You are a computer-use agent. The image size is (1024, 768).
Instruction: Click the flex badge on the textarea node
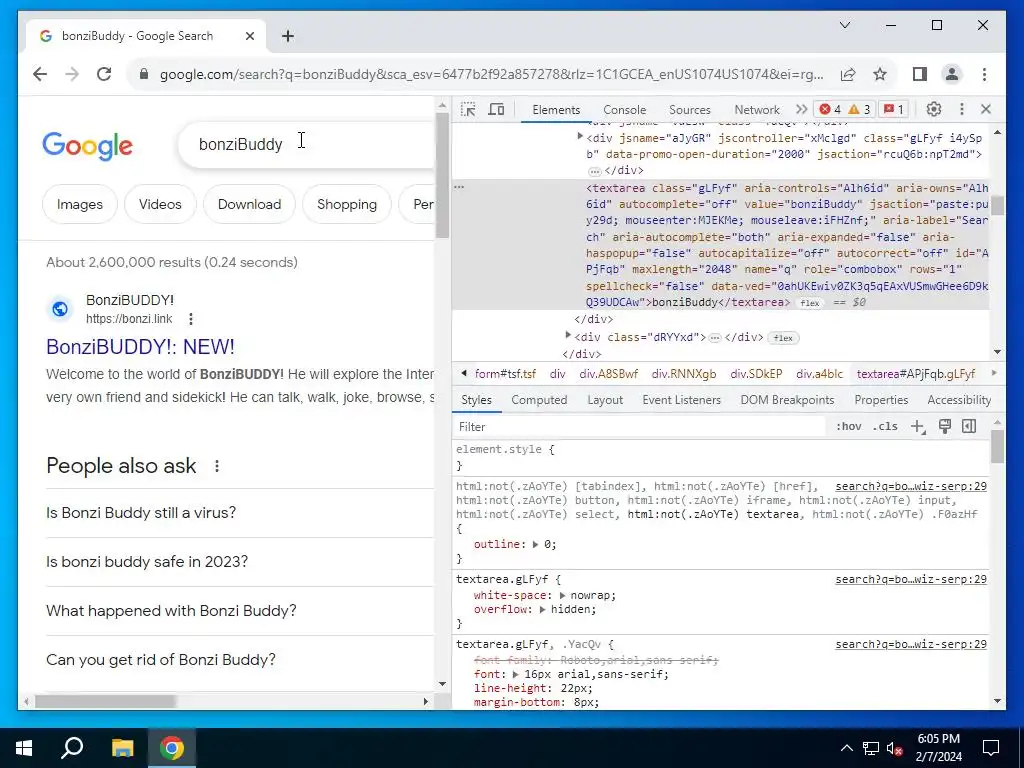810,303
